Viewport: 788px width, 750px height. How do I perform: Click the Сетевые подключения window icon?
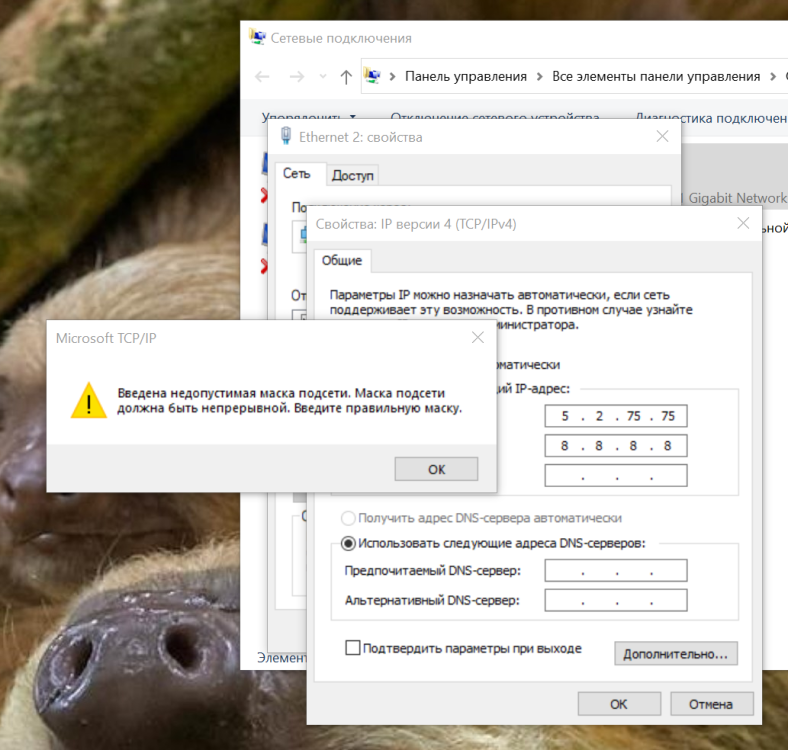tap(257, 37)
